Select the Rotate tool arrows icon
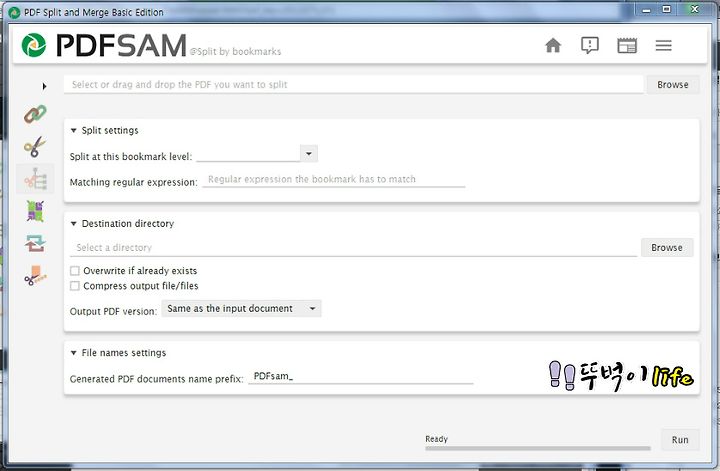 (x=35, y=243)
